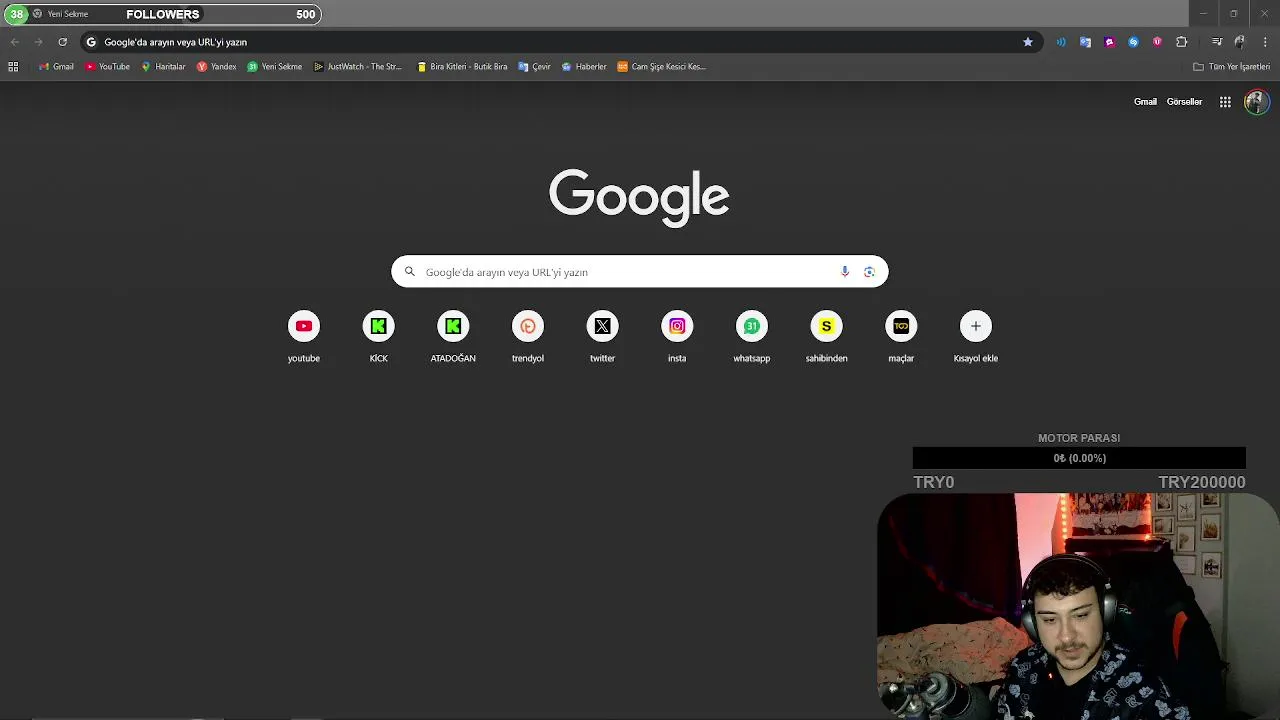1280x720 pixels.
Task: Open Chrome three-dot menu
Action: [x=1265, y=42]
